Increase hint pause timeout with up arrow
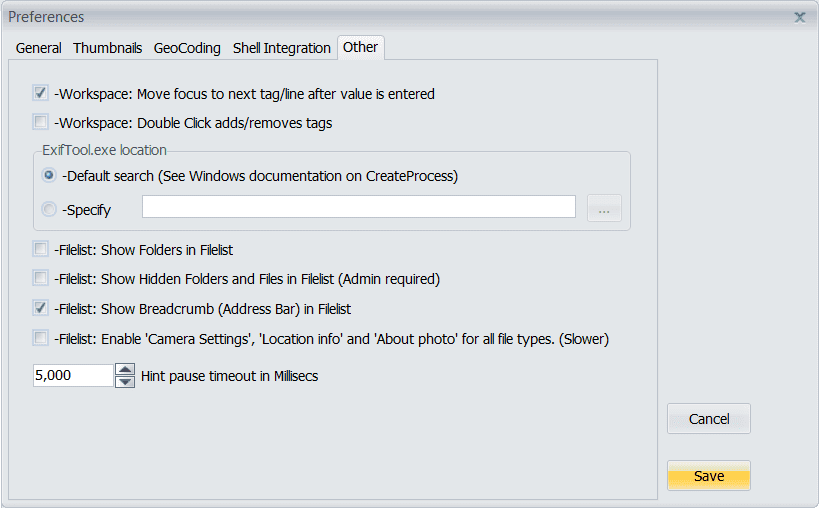 coord(125,370)
